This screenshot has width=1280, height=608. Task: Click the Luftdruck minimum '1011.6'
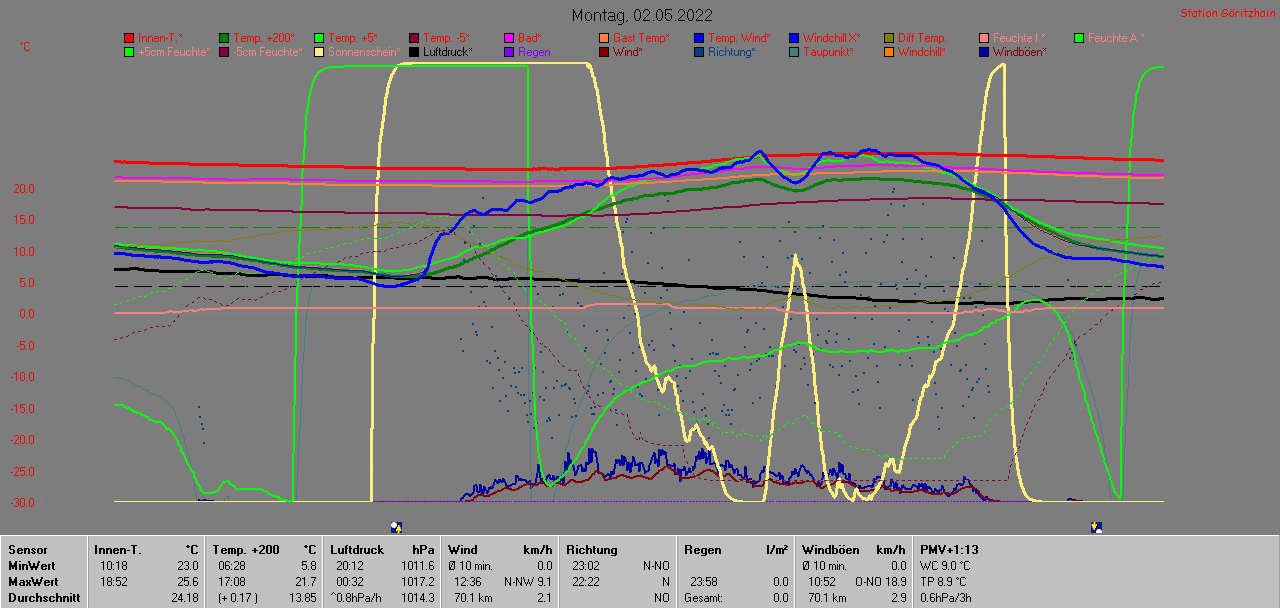[416, 566]
